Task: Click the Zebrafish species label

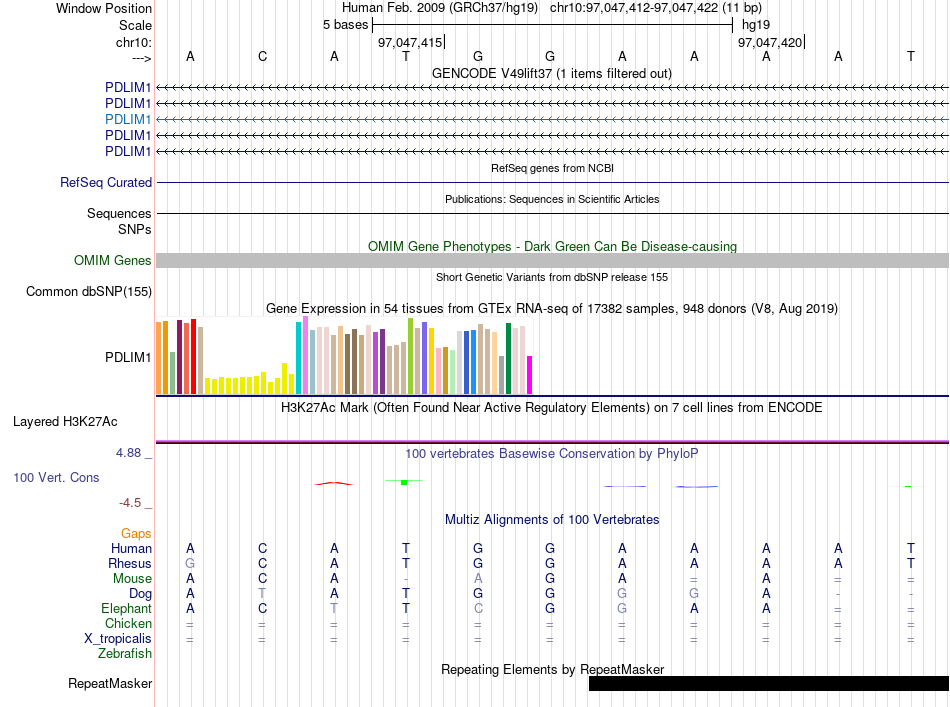Action: pos(125,654)
